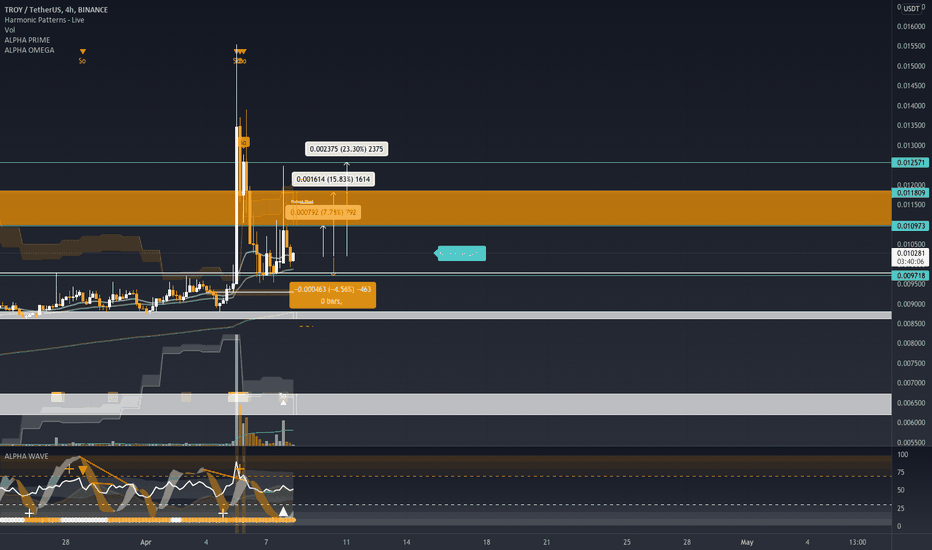The height and width of the screenshot is (550, 932).
Task: Click the 0.006000 price axis tick
Action: click(911, 423)
